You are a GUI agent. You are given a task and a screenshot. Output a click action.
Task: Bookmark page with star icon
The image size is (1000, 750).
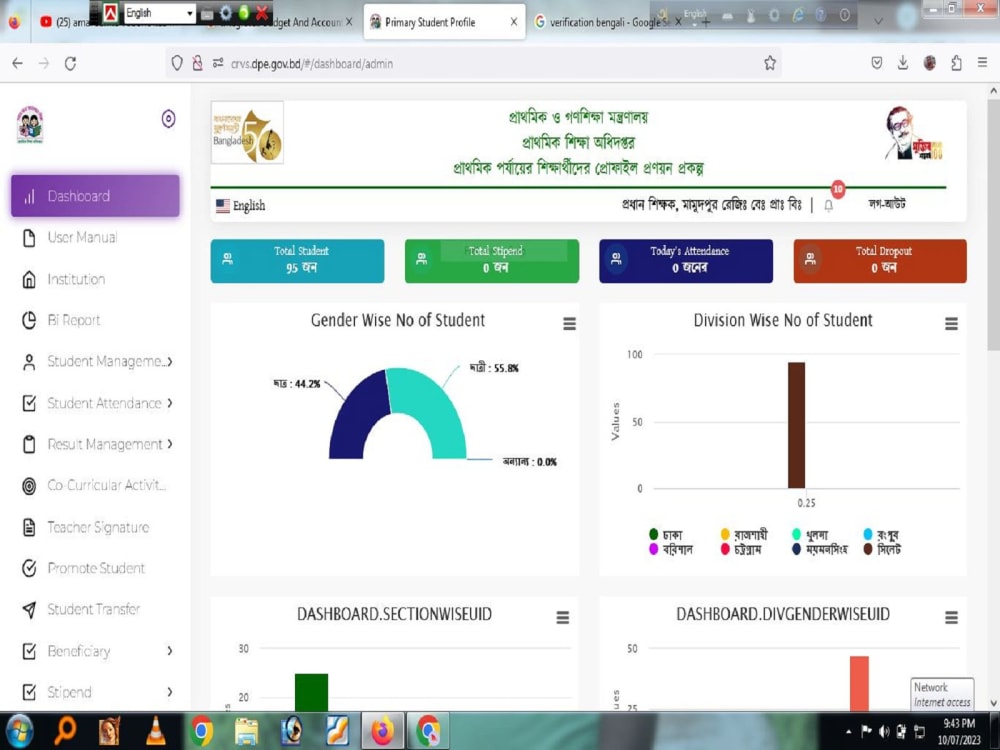pyautogui.click(x=770, y=63)
